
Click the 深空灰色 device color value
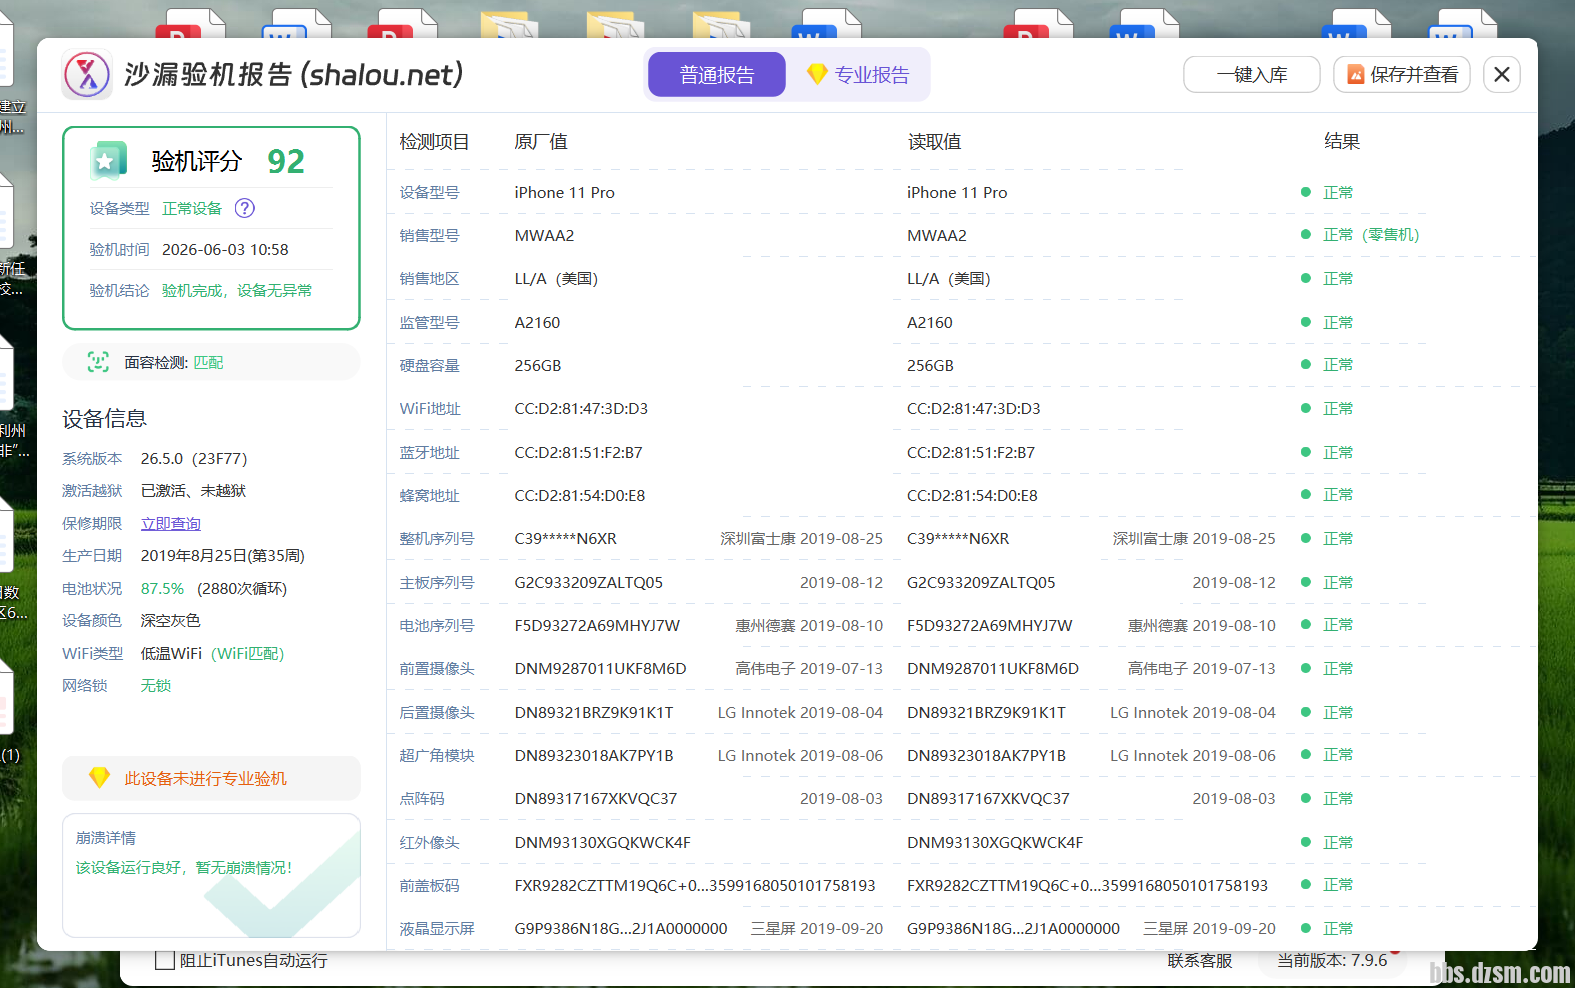(171, 620)
